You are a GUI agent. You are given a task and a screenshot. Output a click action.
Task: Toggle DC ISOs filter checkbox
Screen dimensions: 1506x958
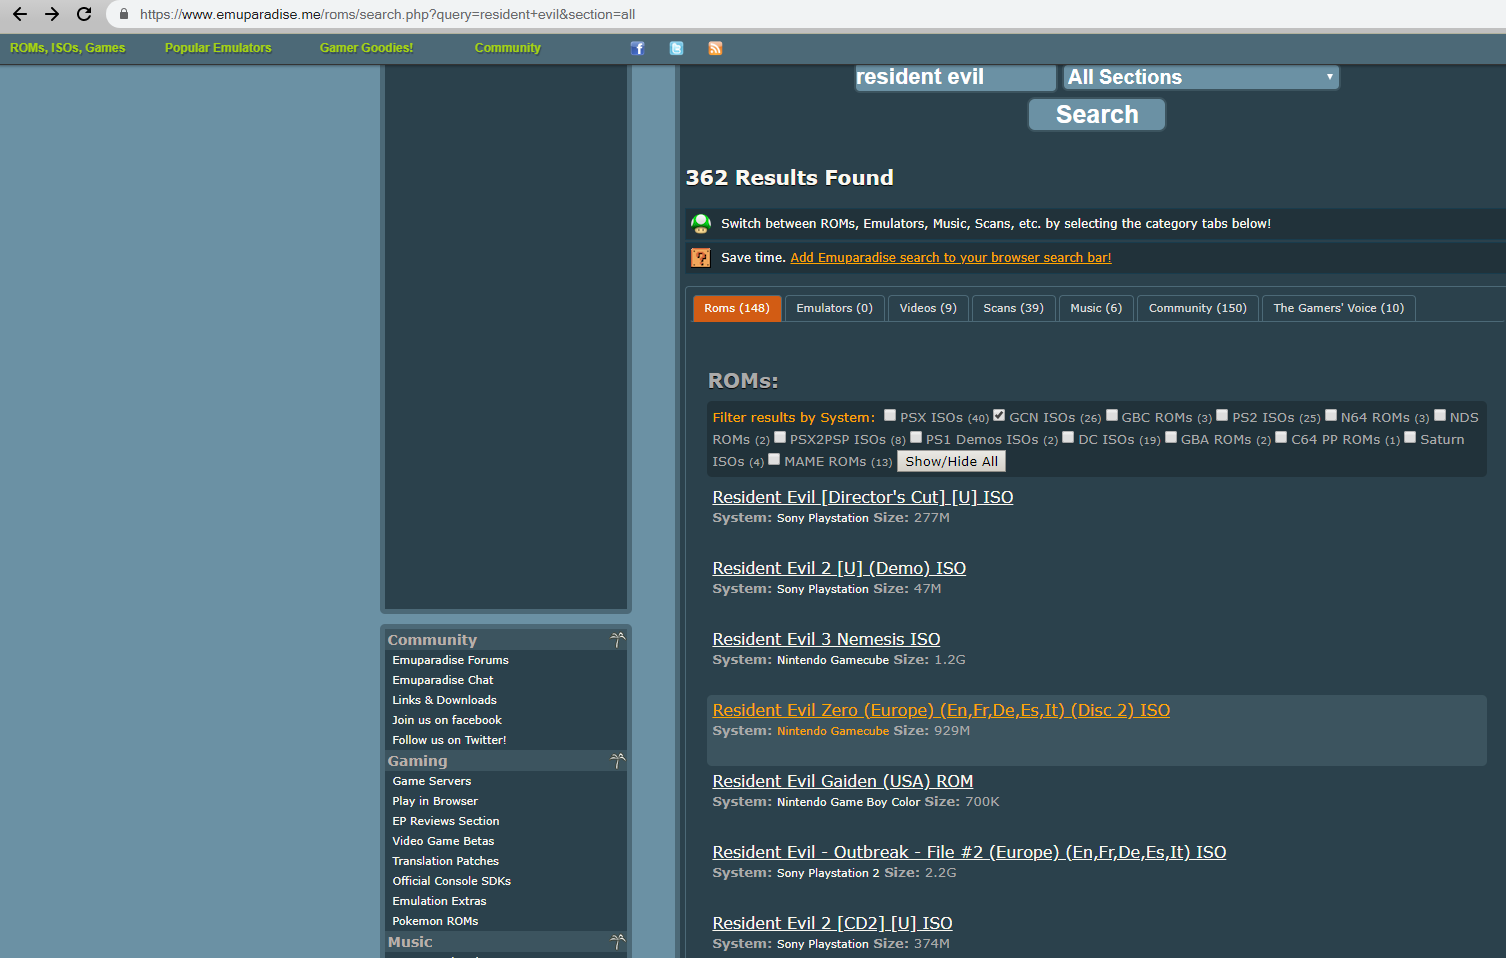click(x=1068, y=437)
